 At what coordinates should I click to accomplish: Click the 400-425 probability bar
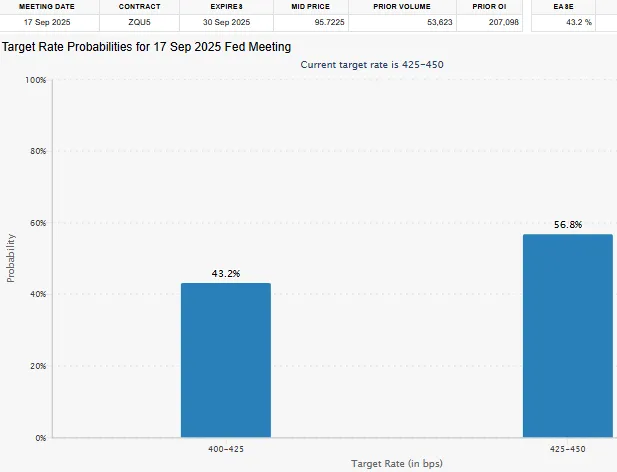pyautogui.click(x=225, y=360)
